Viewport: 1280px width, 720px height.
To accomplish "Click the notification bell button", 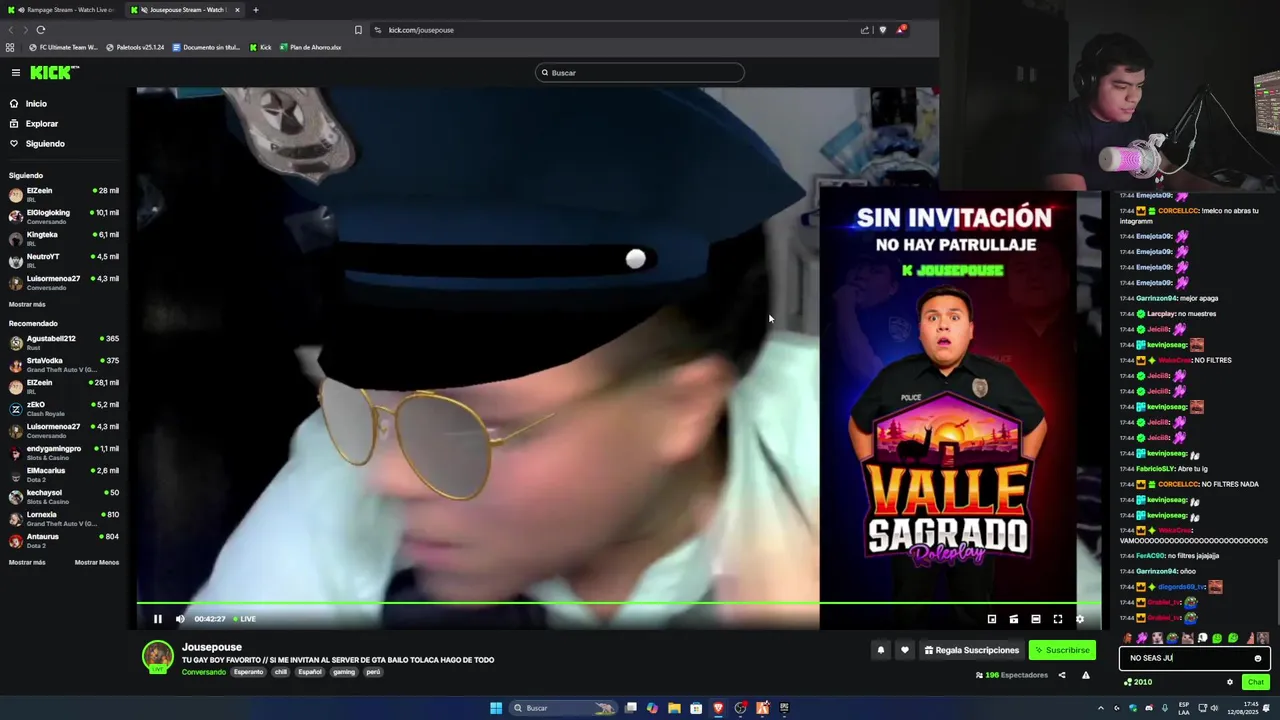I will click(881, 650).
